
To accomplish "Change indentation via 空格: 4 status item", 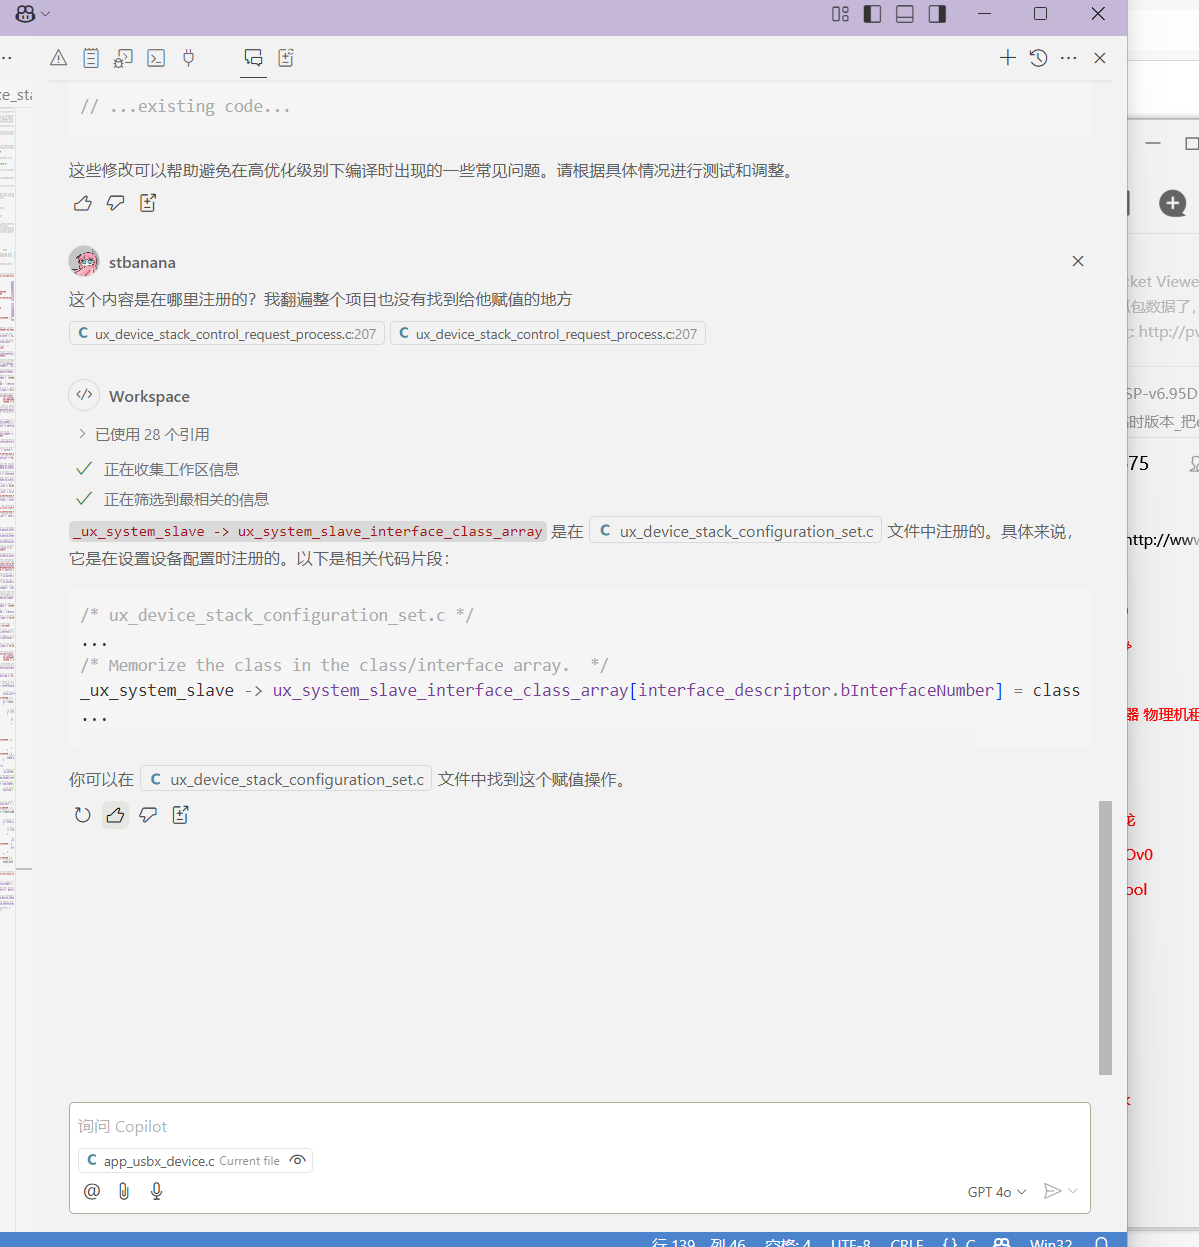I will pos(788,1242).
